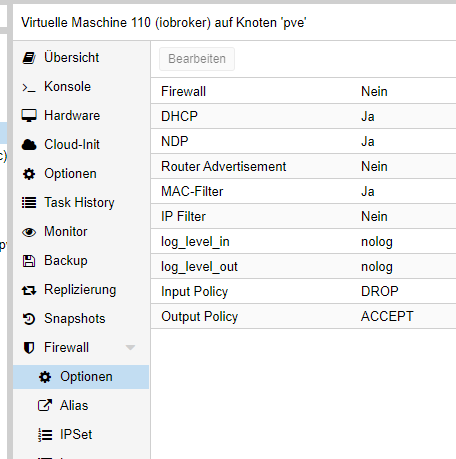This screenshot has height=459, width=456.
Task: Select the Backup floppy disk icon
Action: click(x=29, y=261)
